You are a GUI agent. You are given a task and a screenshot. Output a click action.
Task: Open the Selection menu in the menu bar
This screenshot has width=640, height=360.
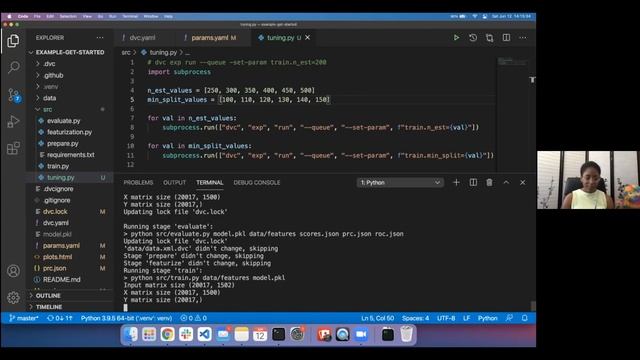point(68,16)
